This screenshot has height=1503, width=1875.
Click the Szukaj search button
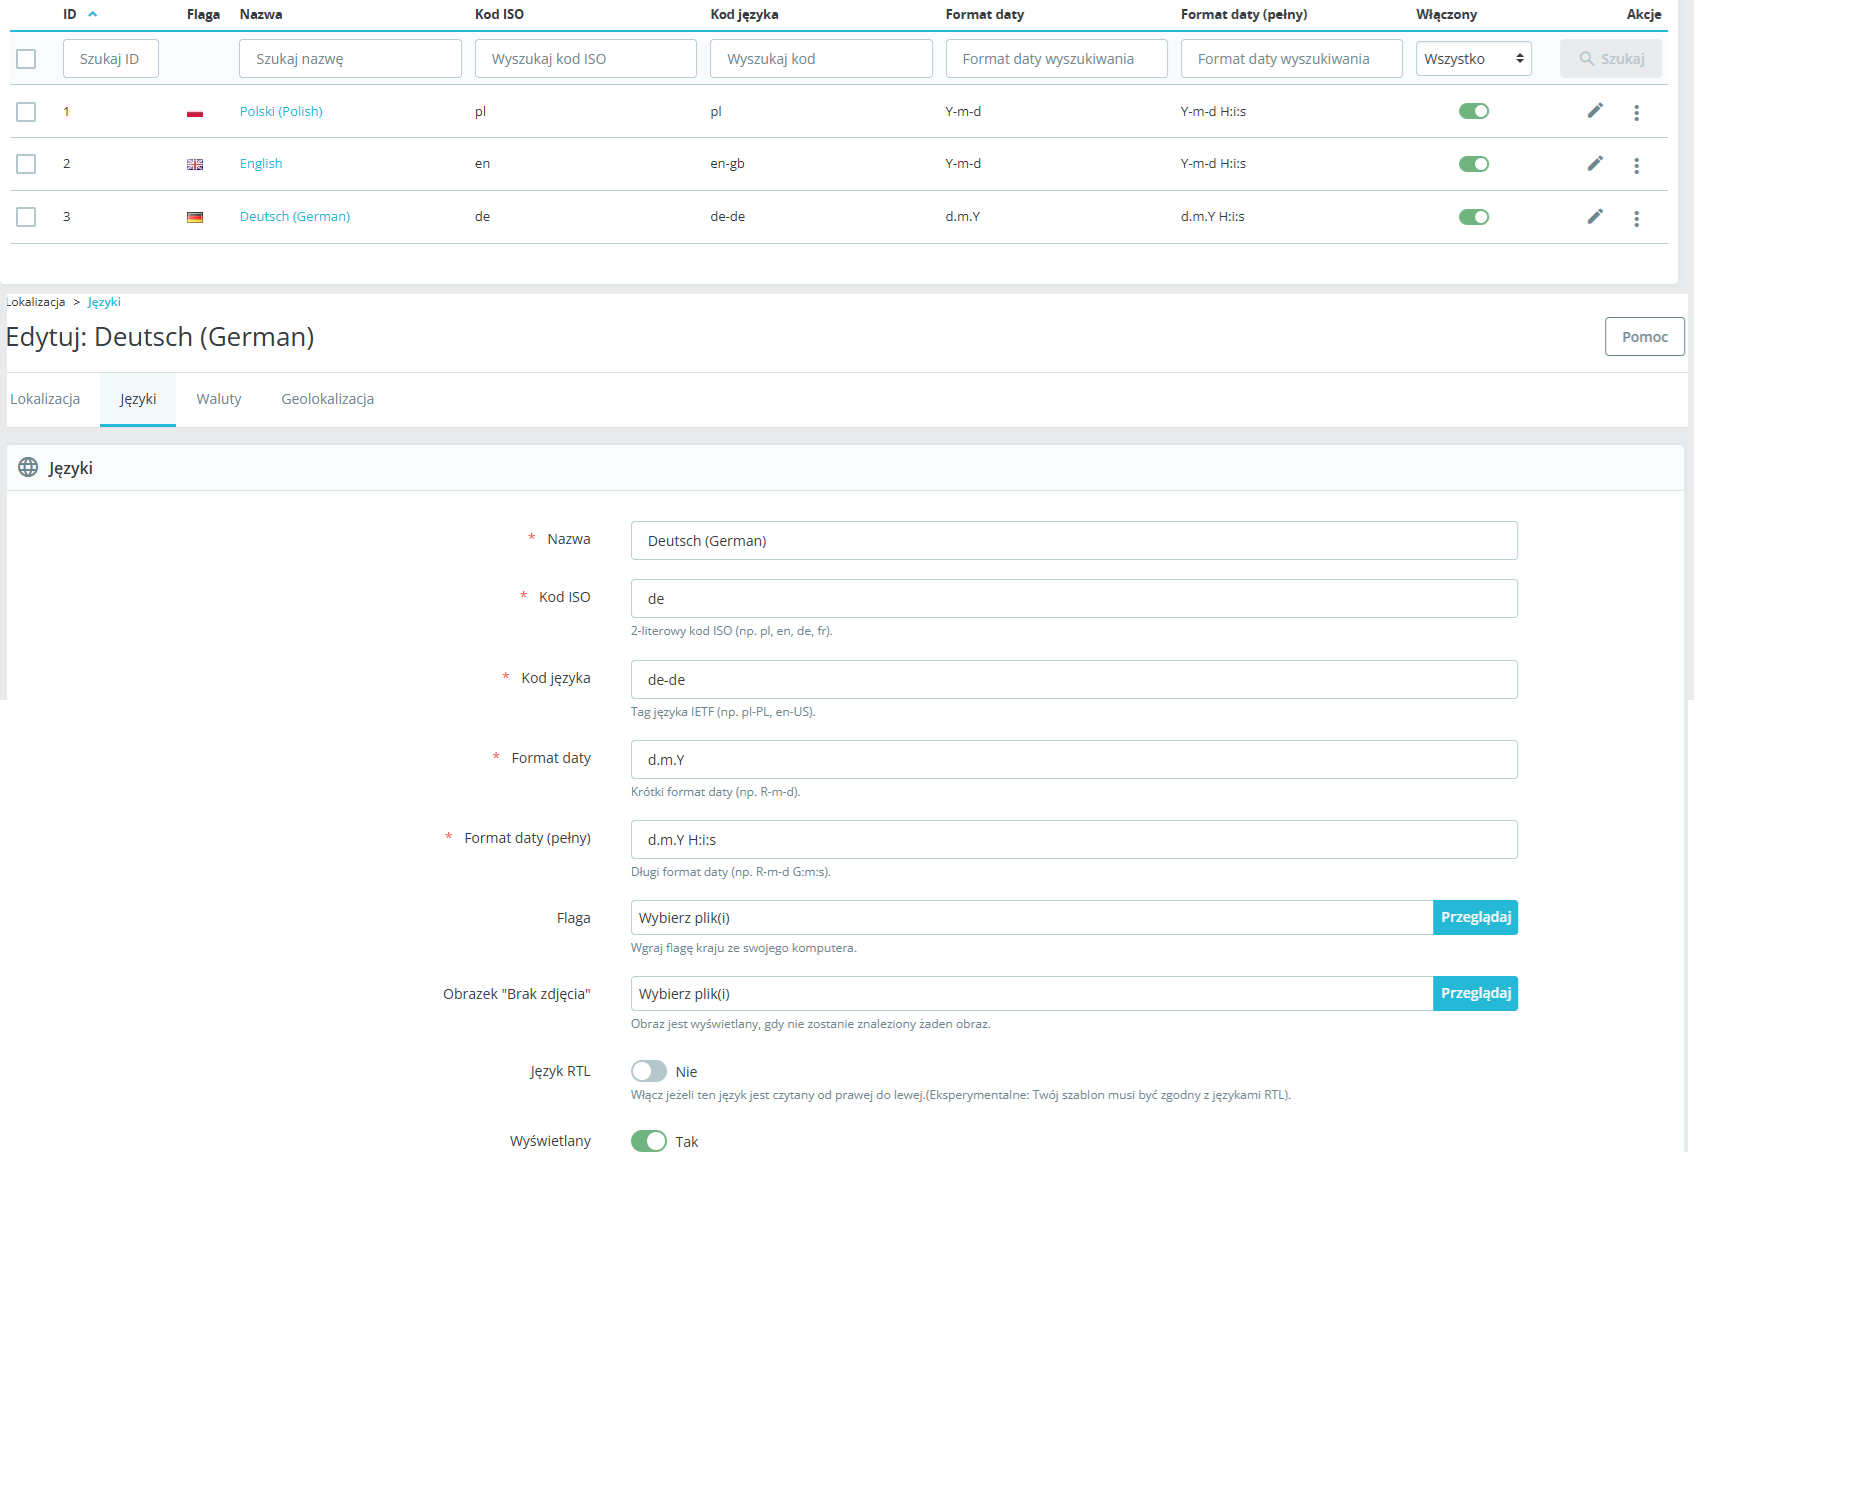(1611, 59)
